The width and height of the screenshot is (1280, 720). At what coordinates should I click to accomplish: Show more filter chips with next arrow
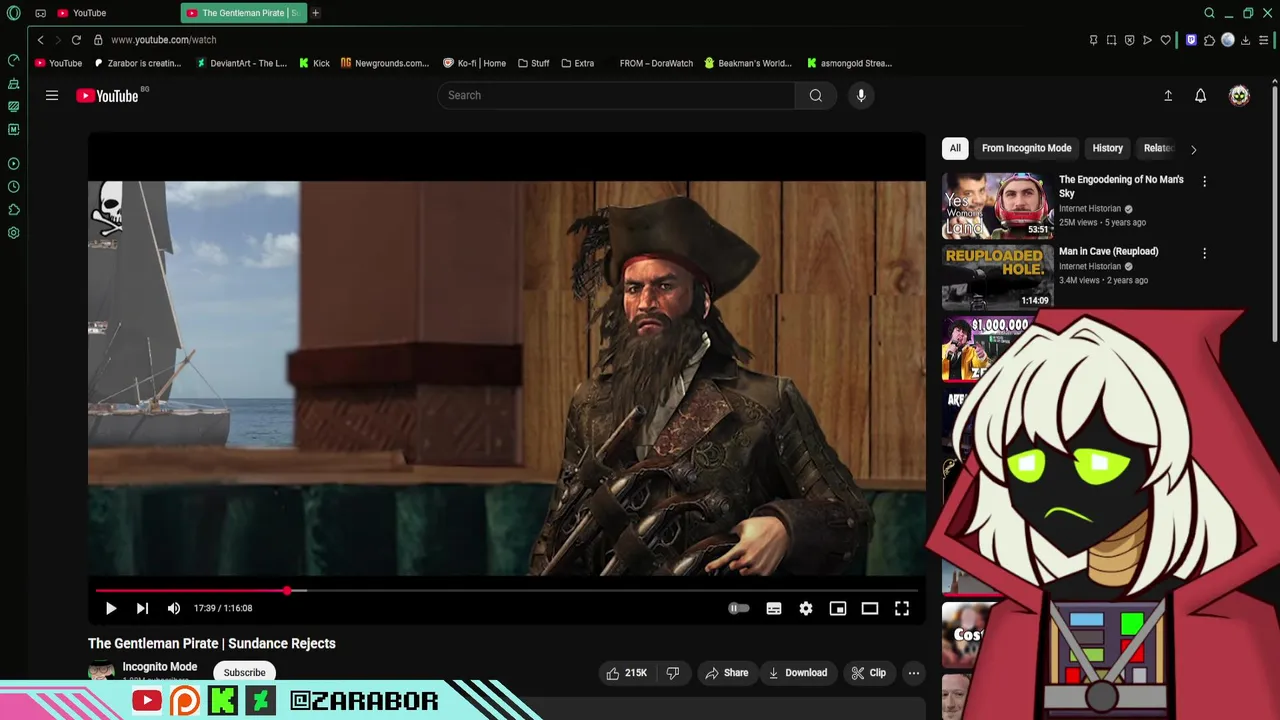(x=1193, y=149)
